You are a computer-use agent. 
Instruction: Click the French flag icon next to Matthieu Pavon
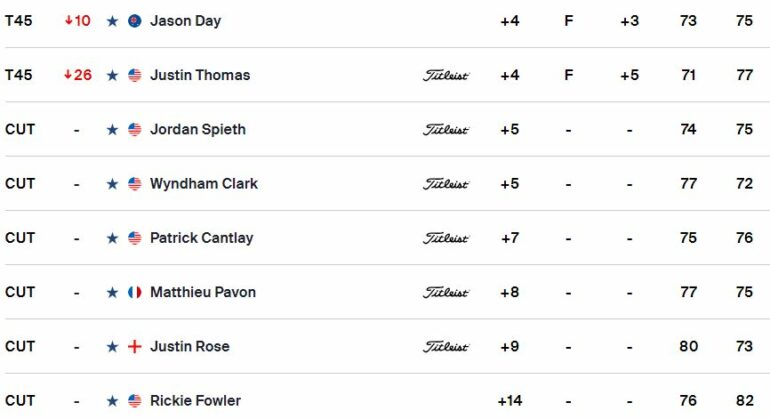coord(135,292)
